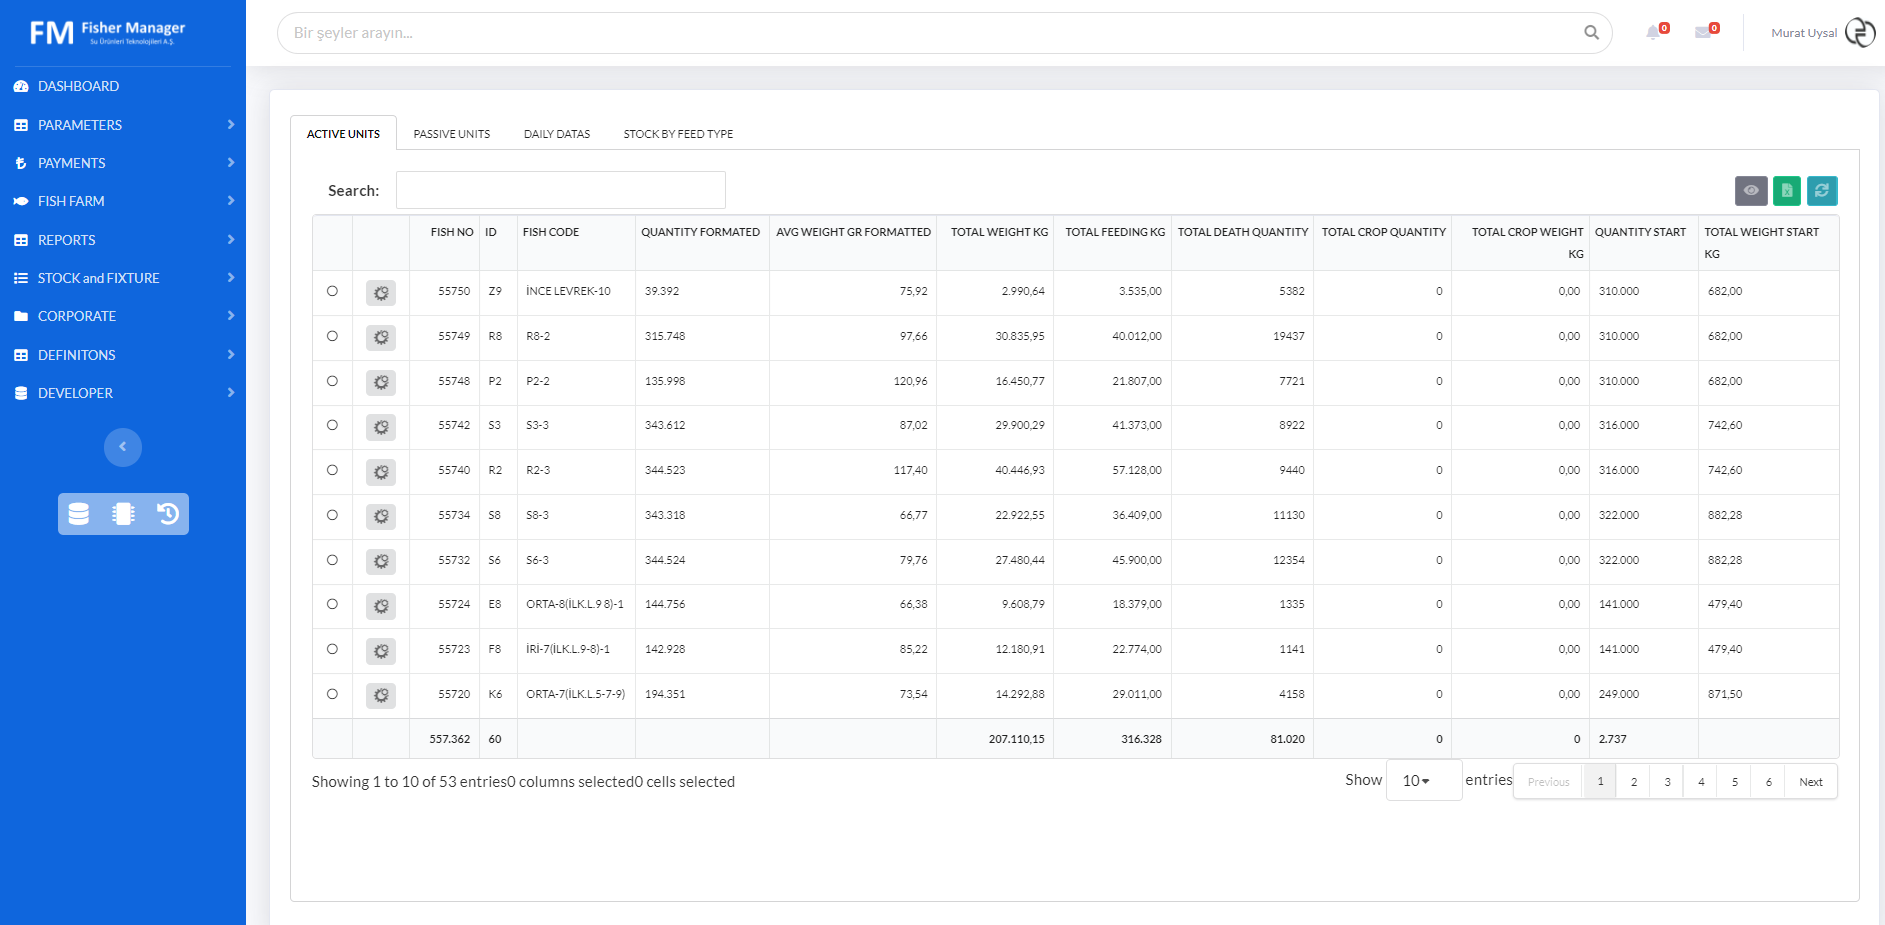Expand Stock and Fixture sidebar menu

(123, 278)
